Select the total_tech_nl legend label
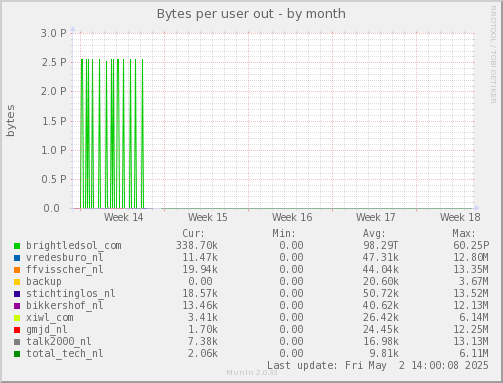503x383 pixels. tap(65, 354)
